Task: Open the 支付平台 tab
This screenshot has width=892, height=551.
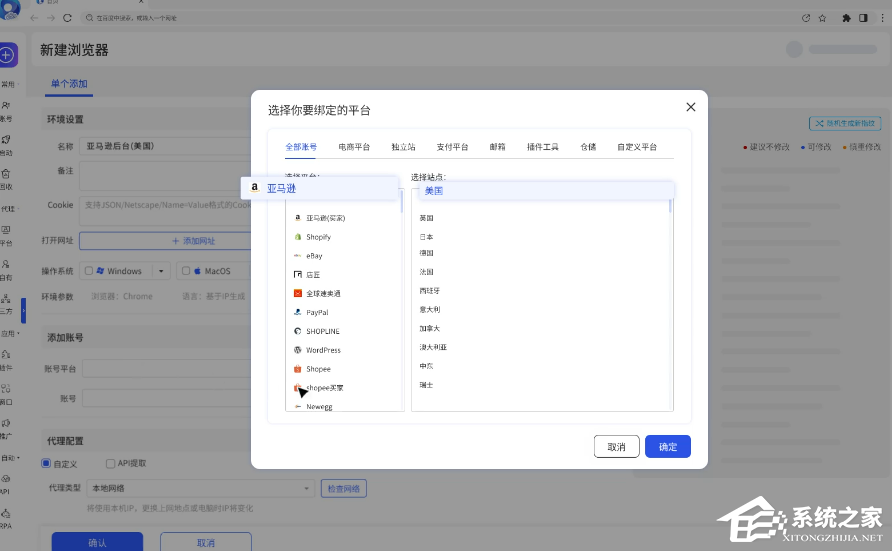Action: click(x=452, y=147)
